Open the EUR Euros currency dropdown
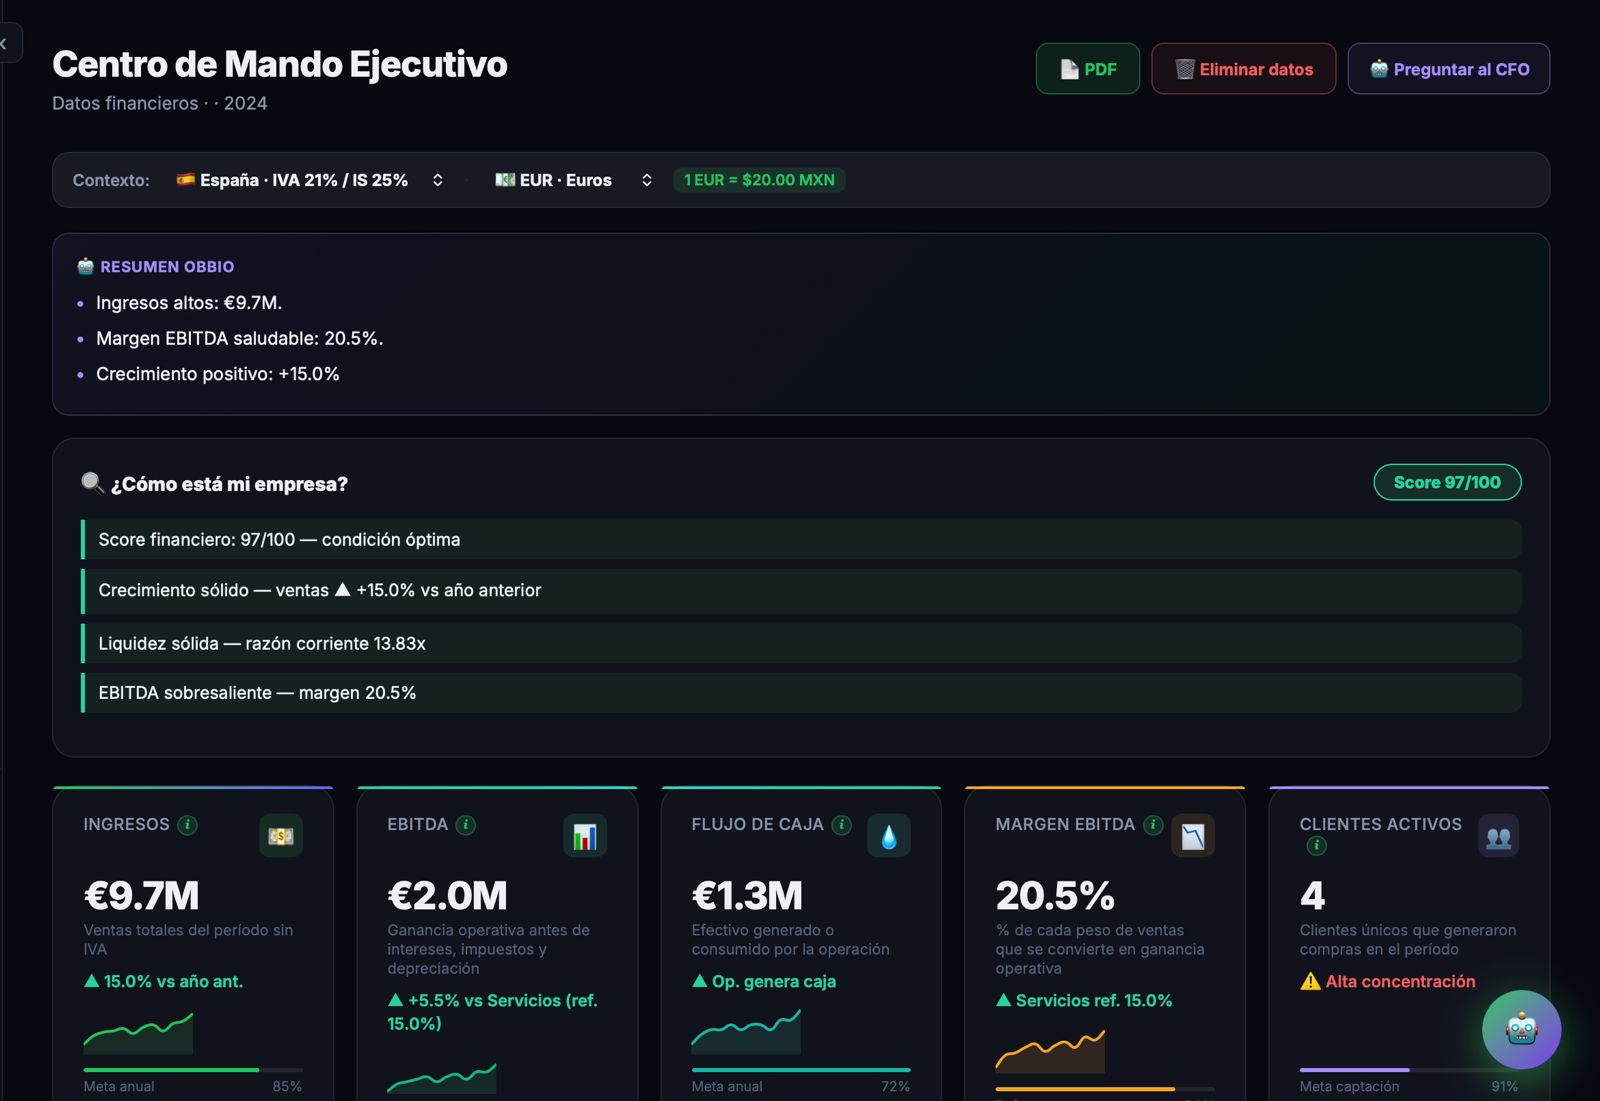 [574, 180]
